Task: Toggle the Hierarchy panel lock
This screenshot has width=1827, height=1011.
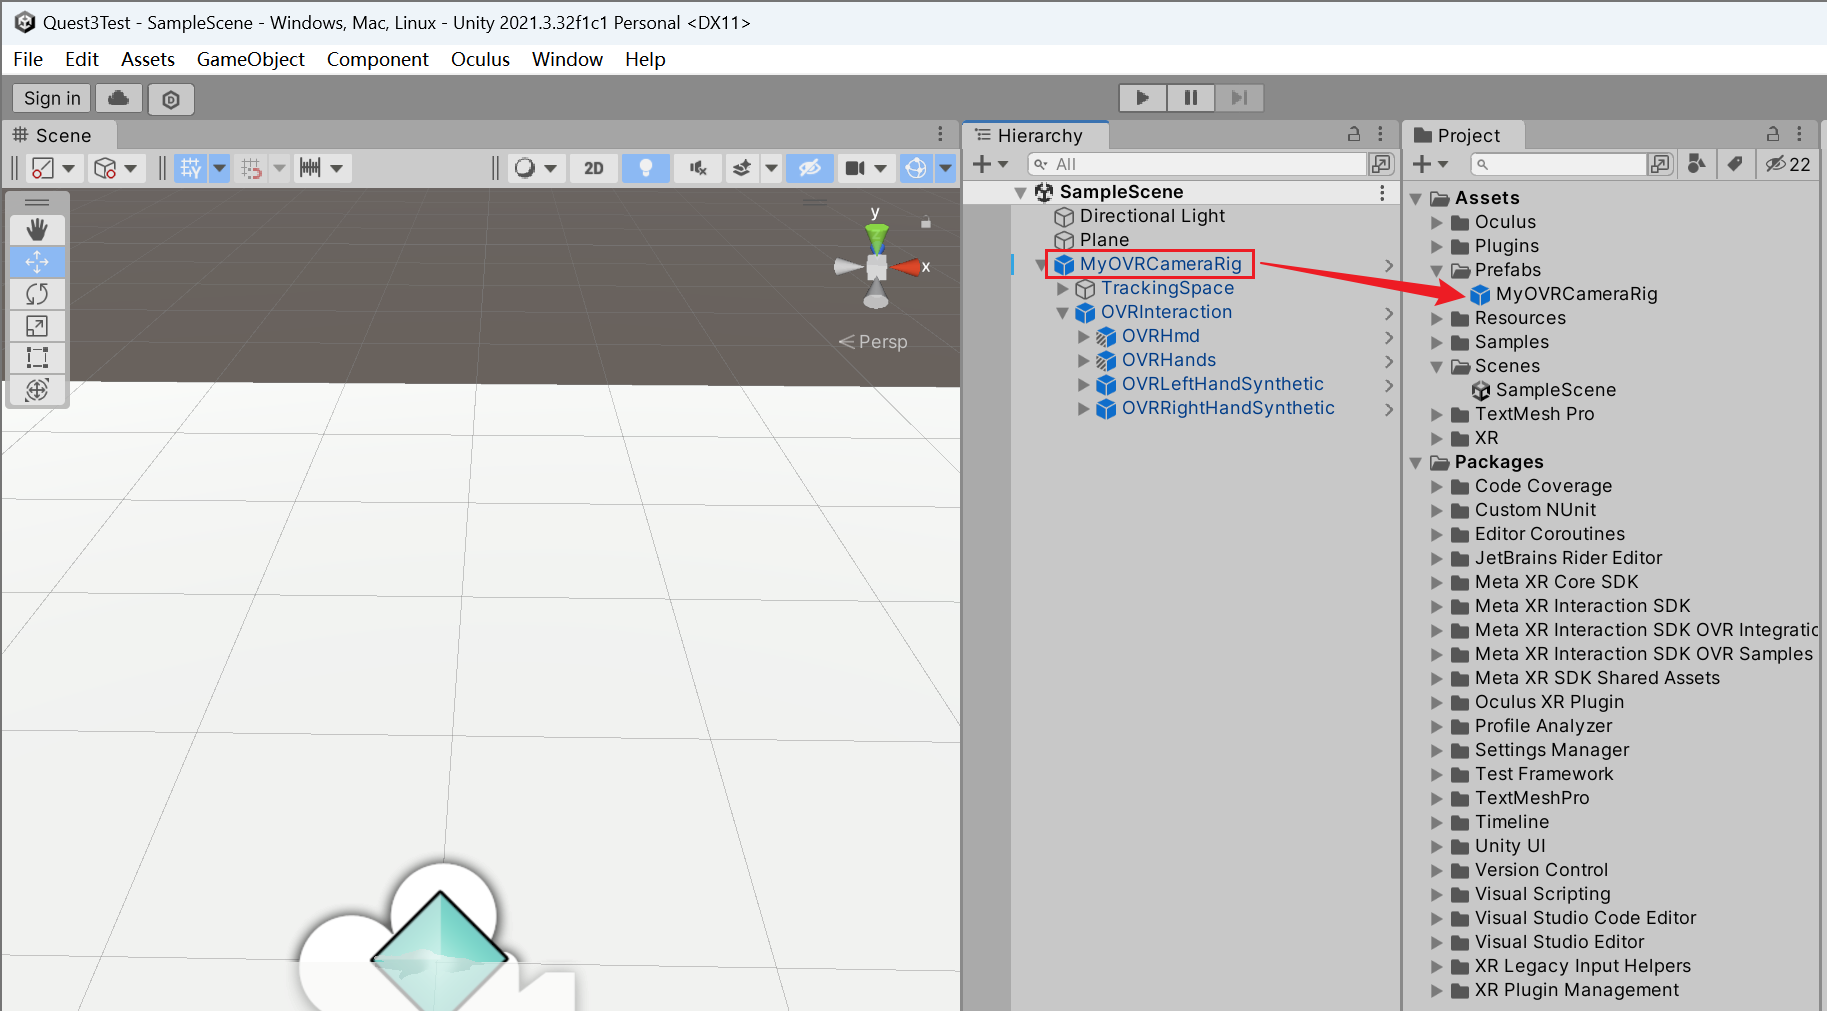Action: tap(1354, 134)
